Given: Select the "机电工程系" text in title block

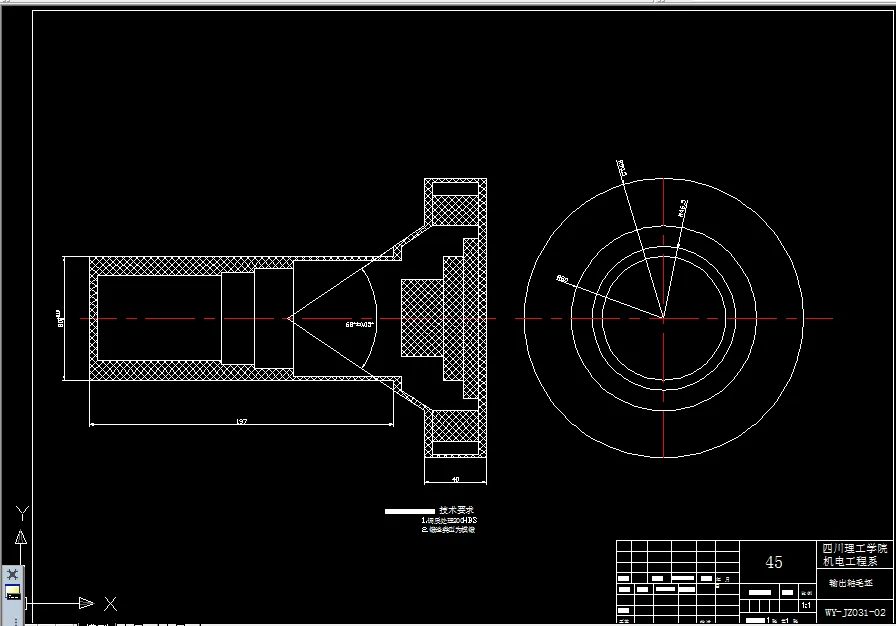Looking at the screenshot, I should coord(850,561).
